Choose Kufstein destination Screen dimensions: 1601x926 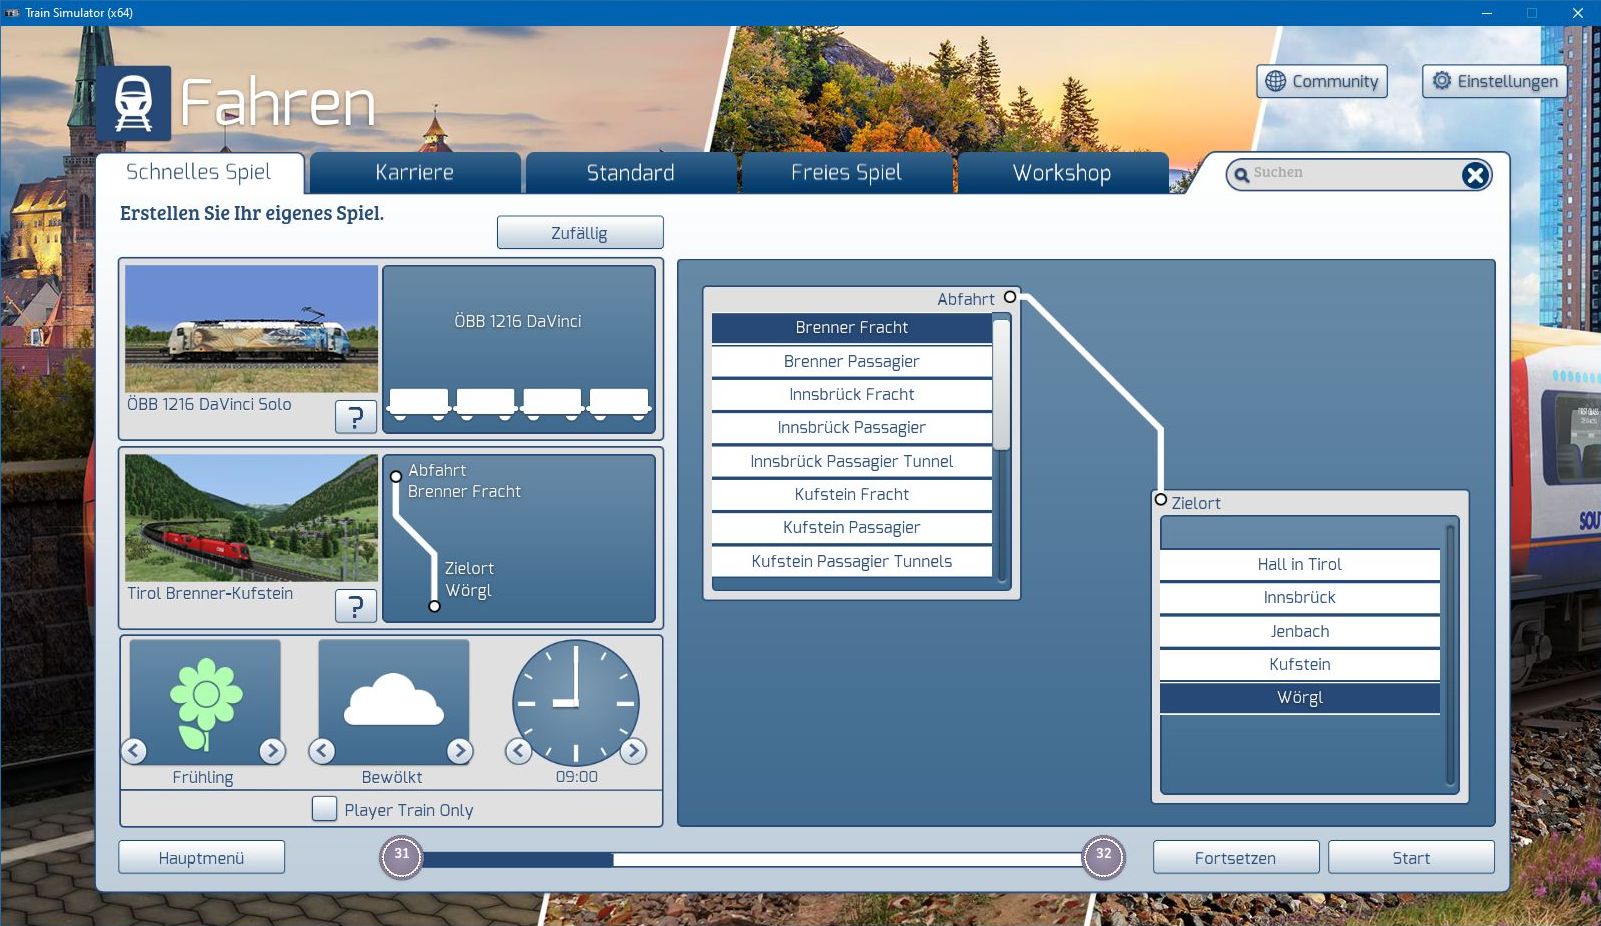(1300, 665)
